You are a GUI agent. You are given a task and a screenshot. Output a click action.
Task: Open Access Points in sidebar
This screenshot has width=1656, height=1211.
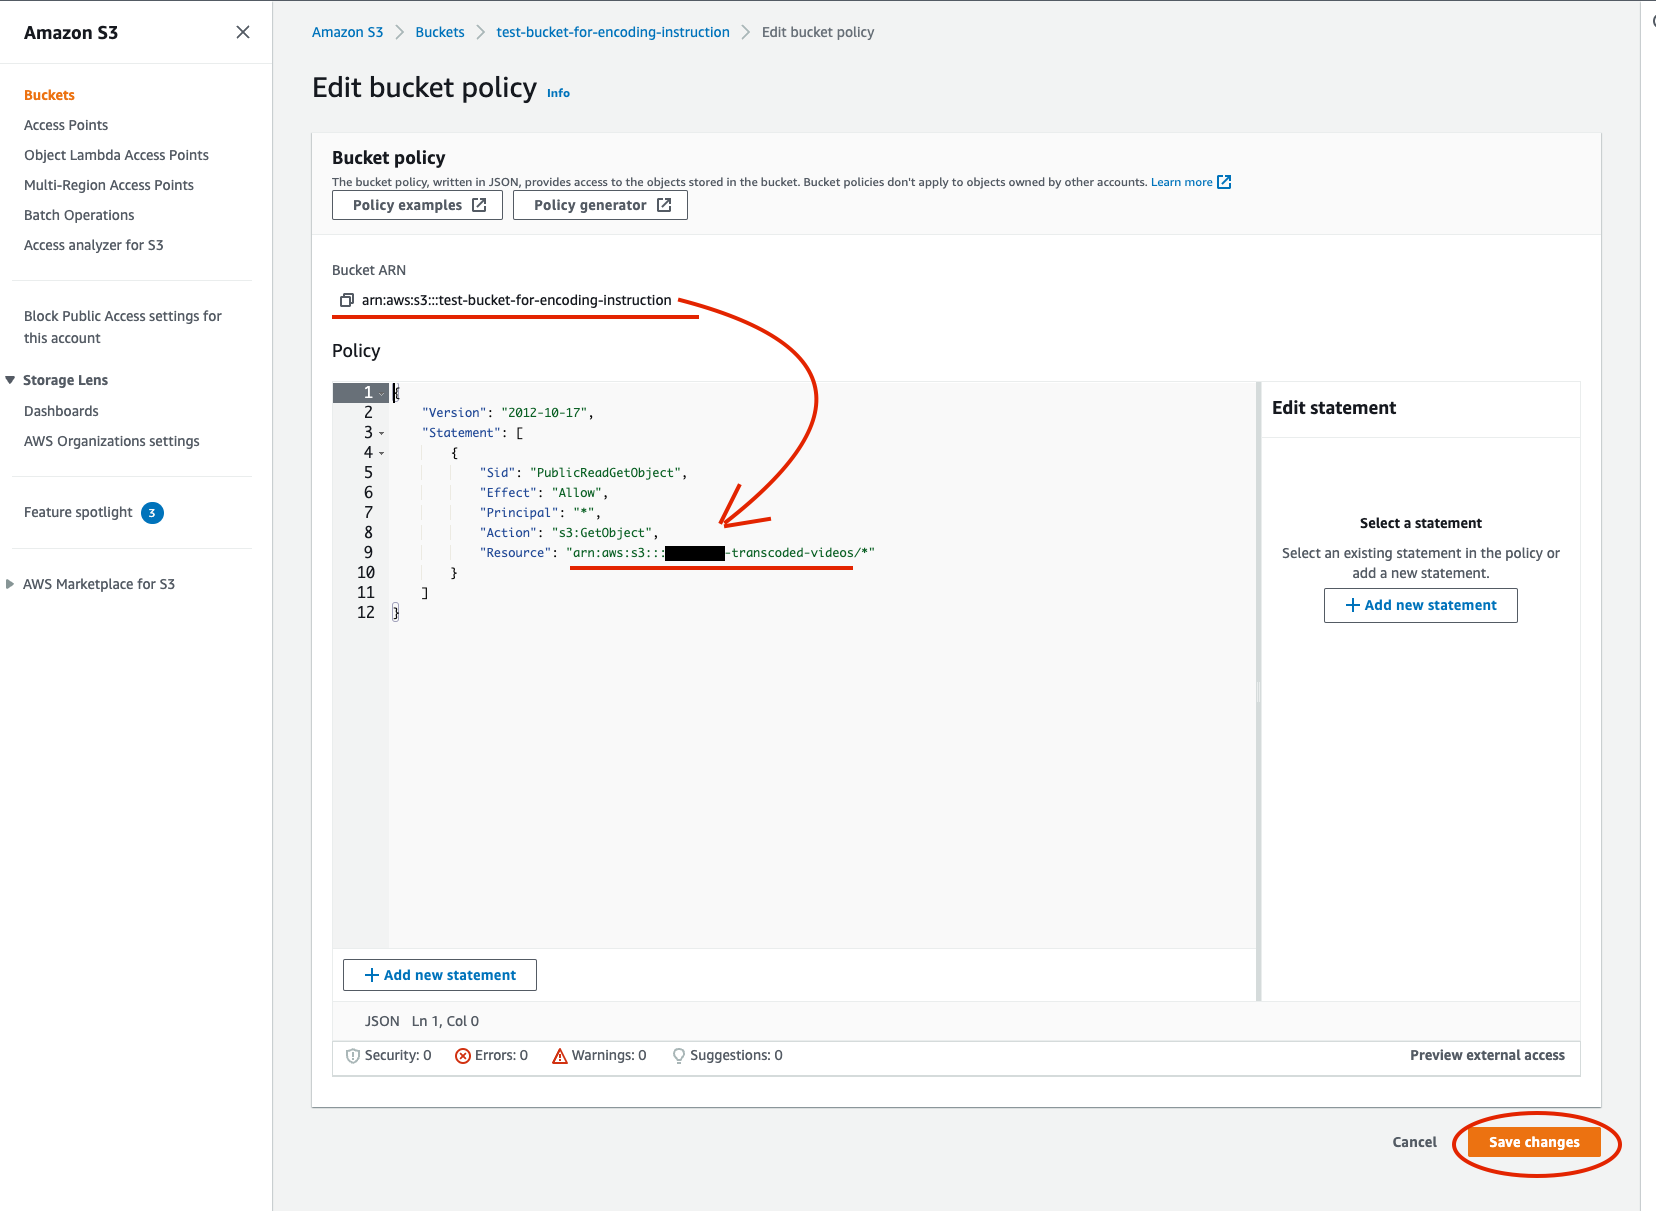[66, 125]
